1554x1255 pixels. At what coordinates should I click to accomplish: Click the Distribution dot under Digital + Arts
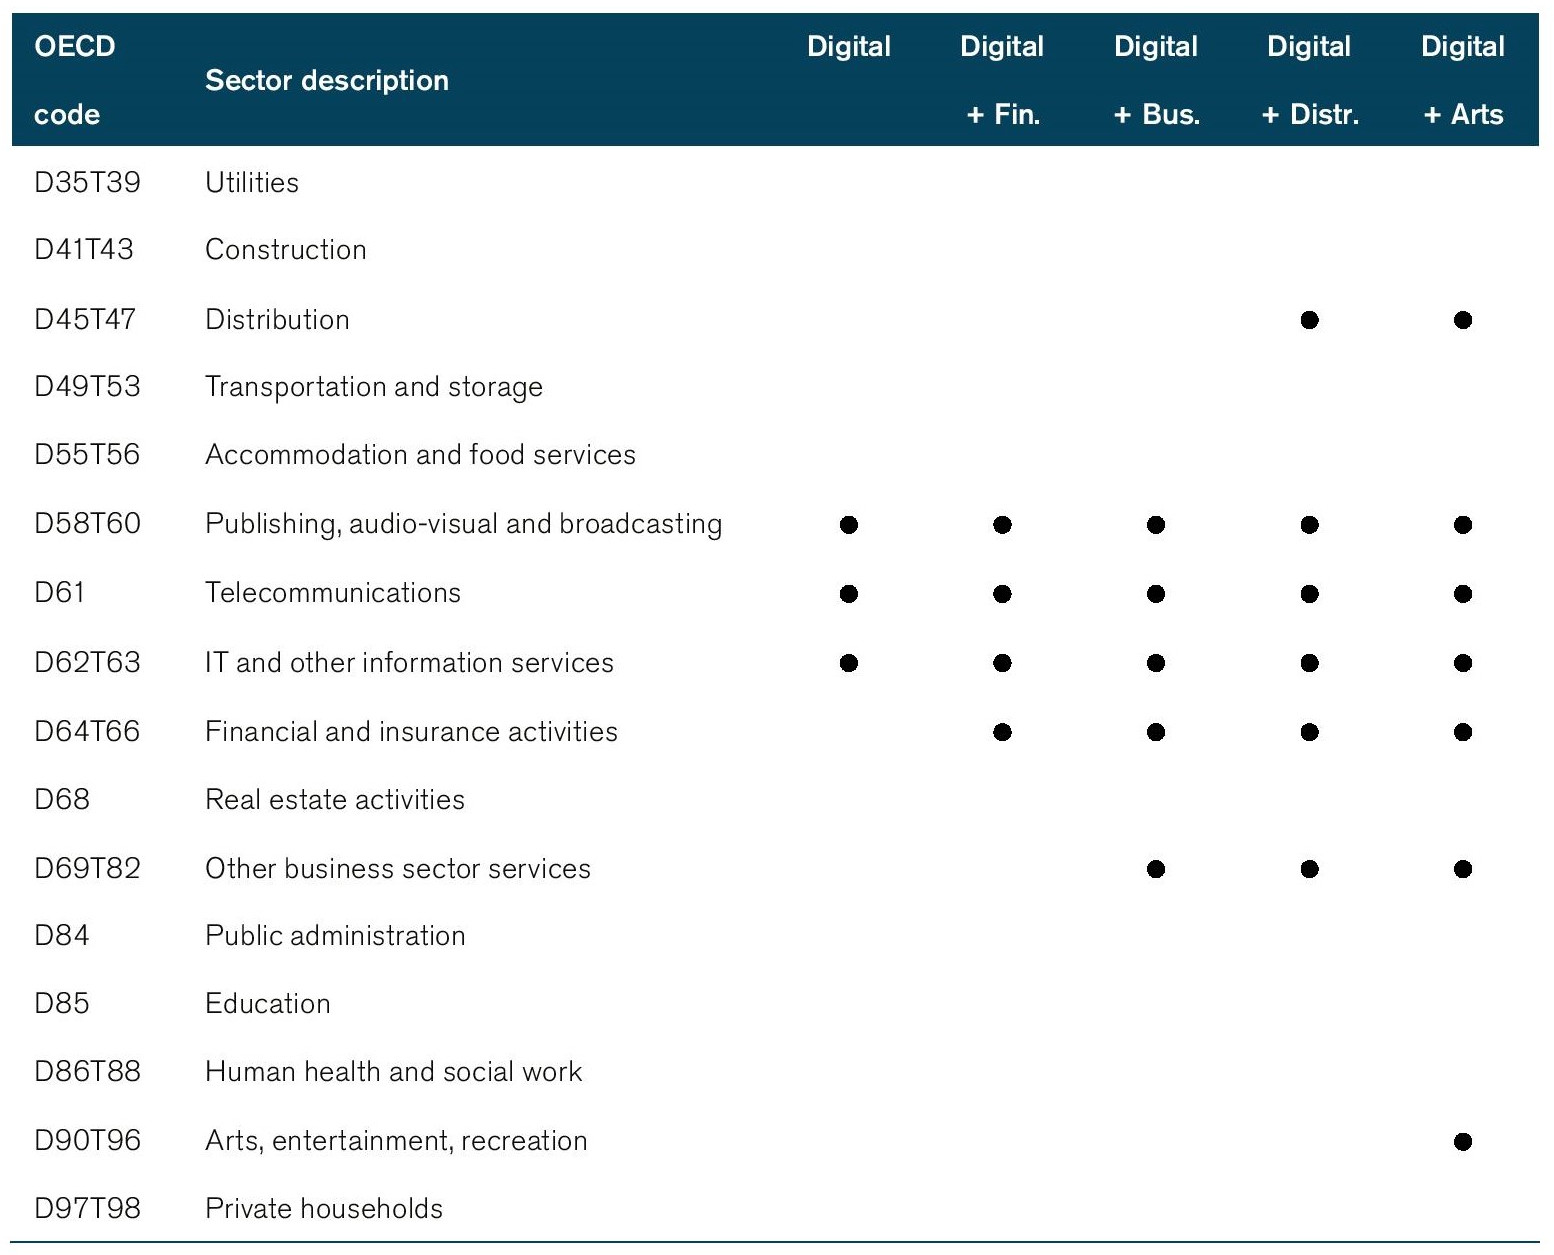1462,320
